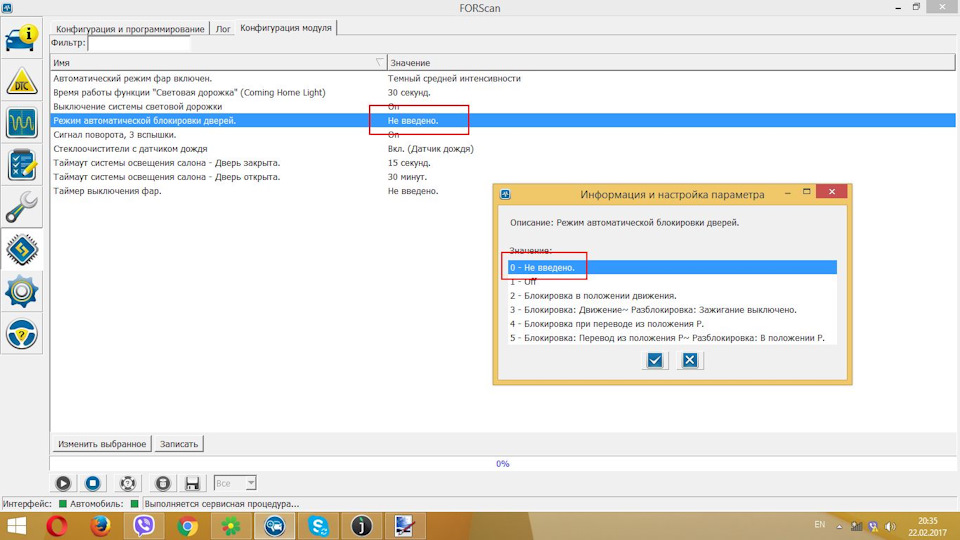
Task: Click the EN language indicator in tray
Action: click(x=820, y=525)
